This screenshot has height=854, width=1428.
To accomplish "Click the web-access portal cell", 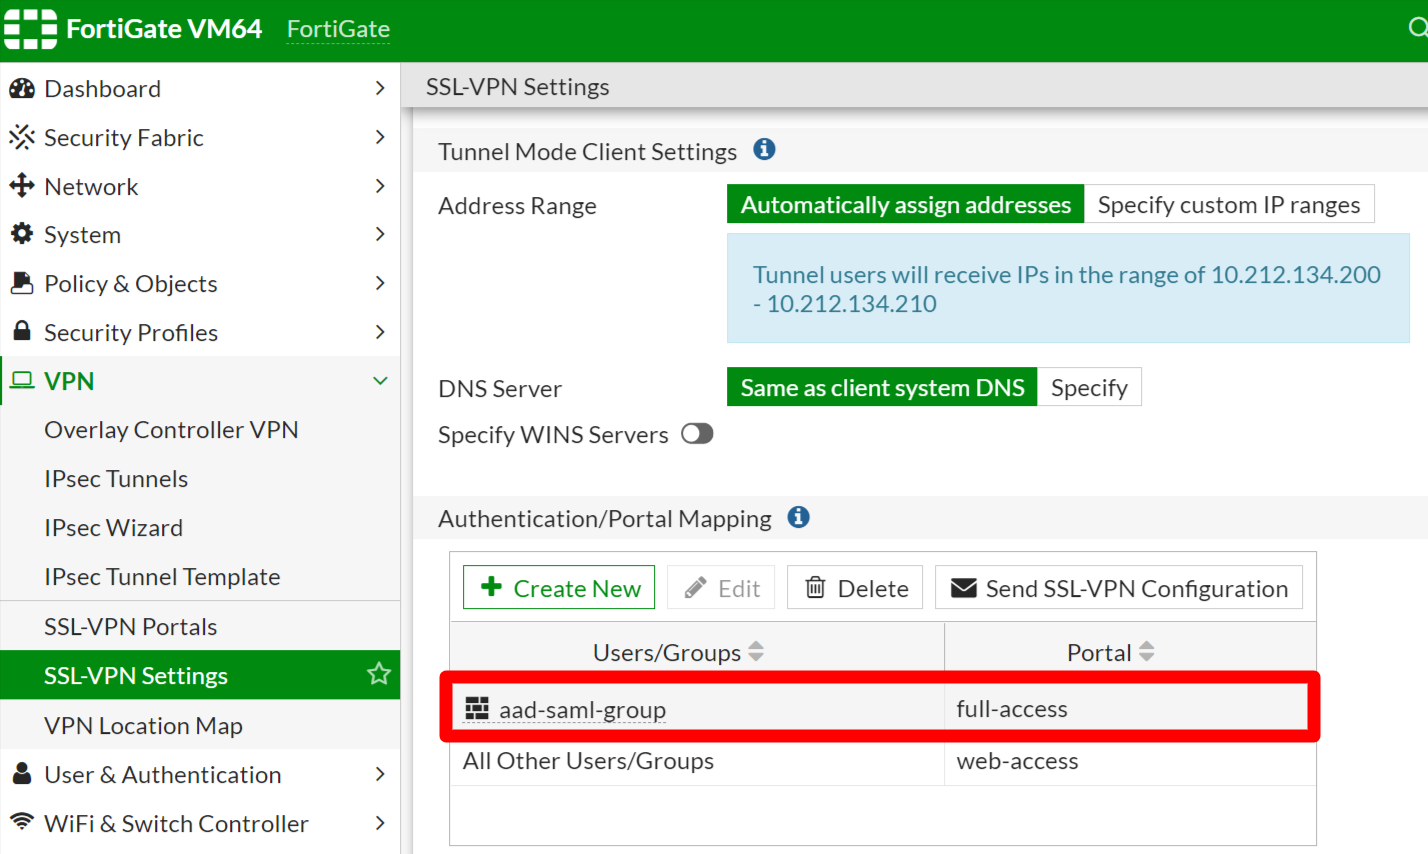I will [1018, 761].
